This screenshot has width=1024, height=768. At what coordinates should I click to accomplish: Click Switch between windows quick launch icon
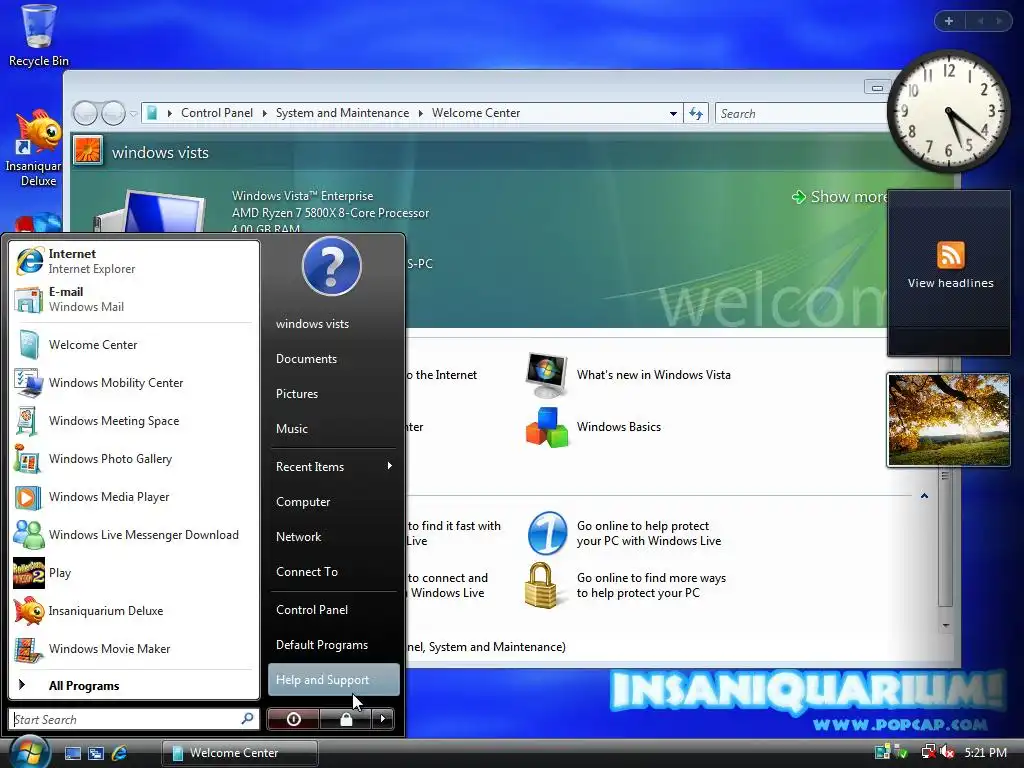pos(96,753)
